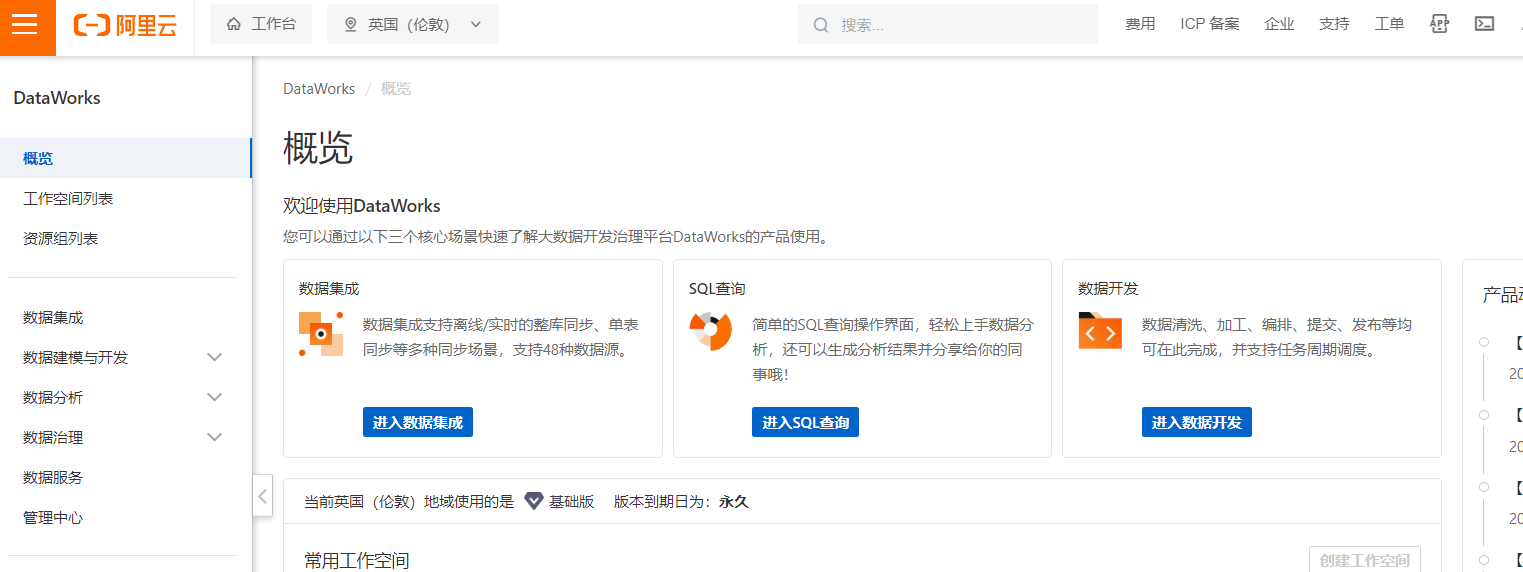Expand the 数据分析 sidebar section
The image size is (1523, 572).
(x=214, y=397)
